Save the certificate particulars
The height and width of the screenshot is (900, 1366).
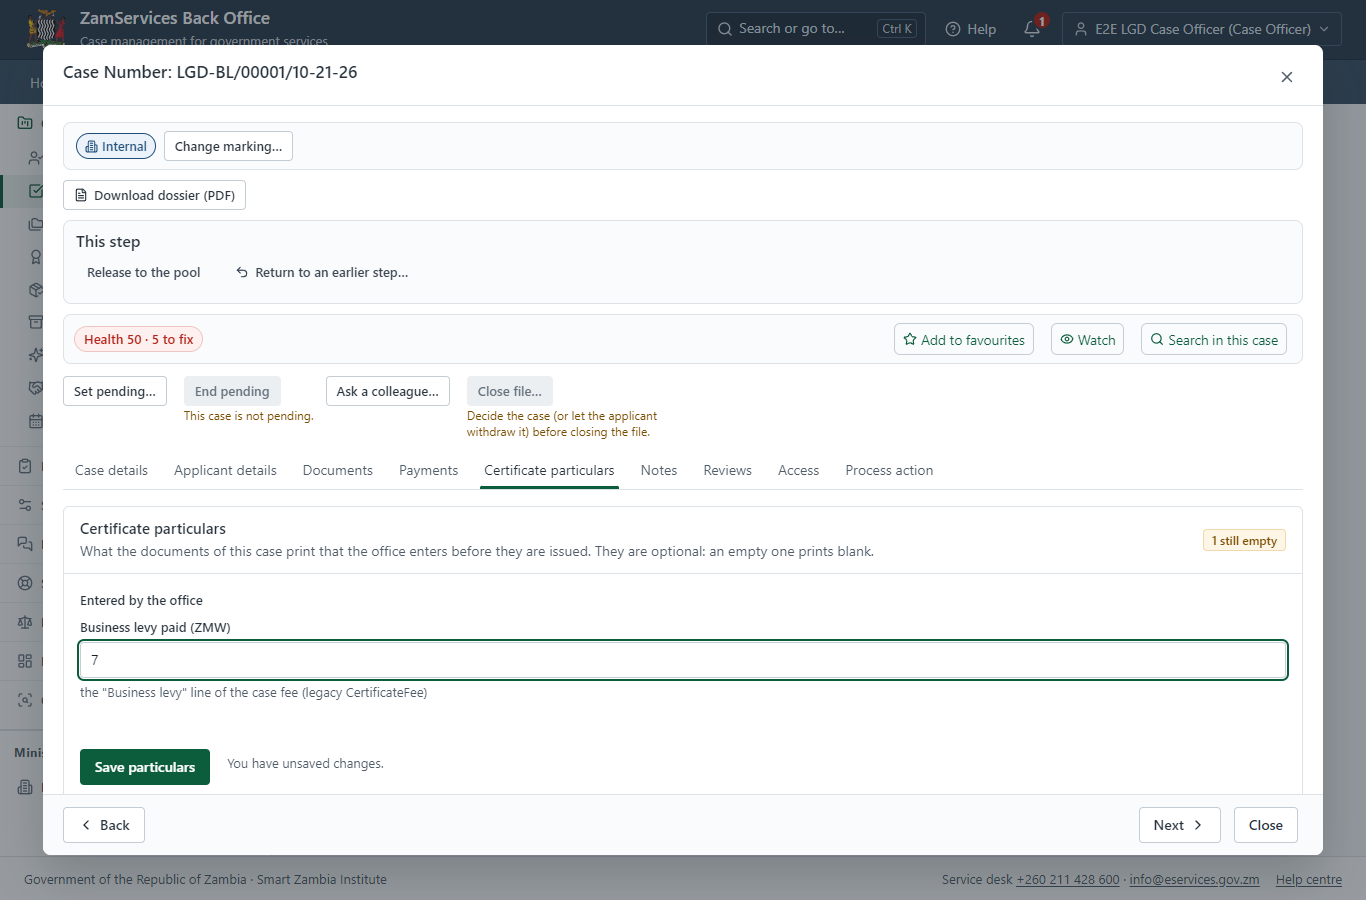coord(145,767)
